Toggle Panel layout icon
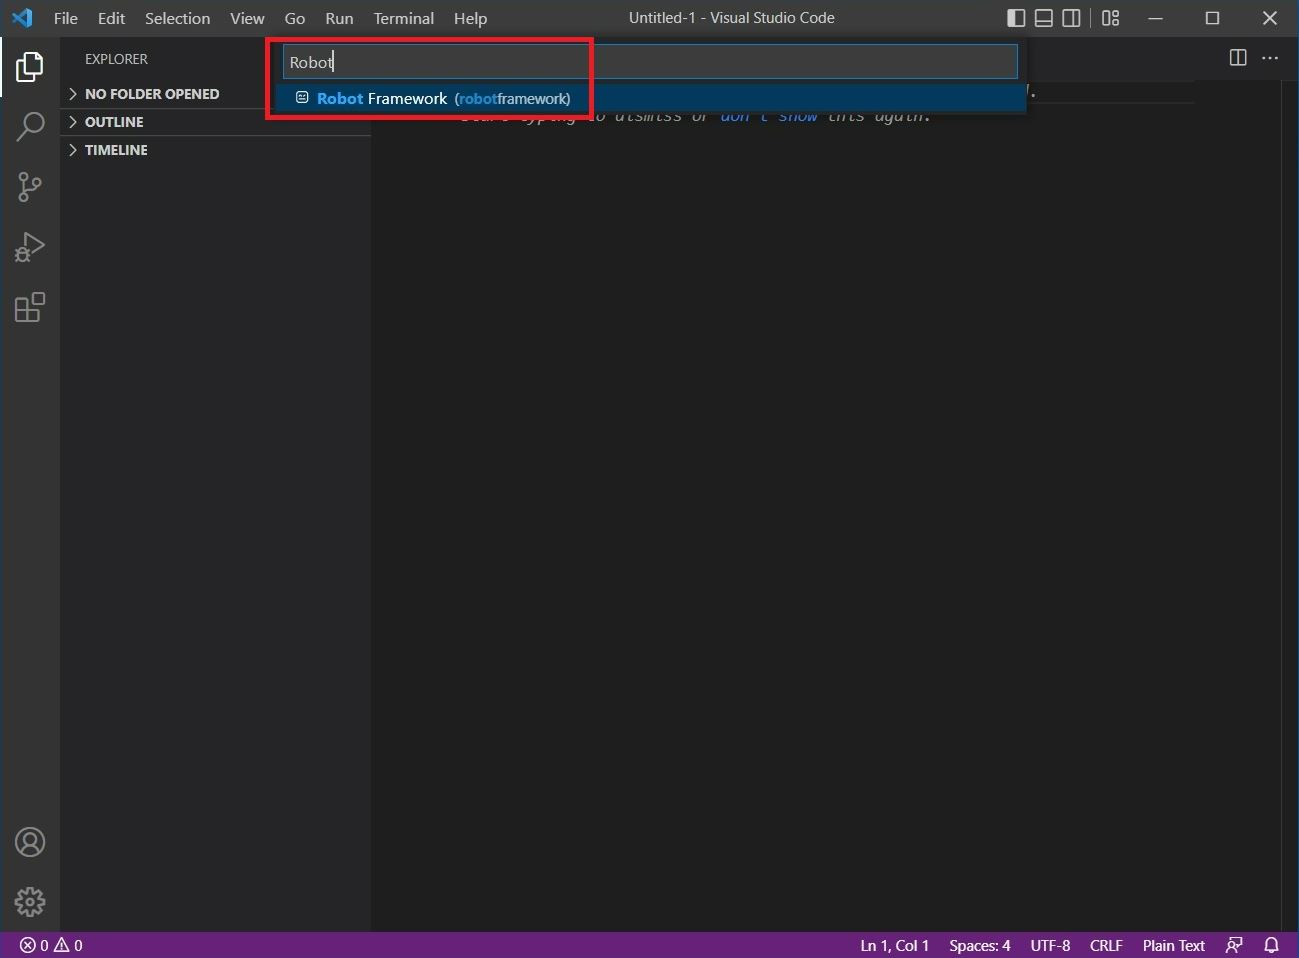This screenshot has height=958, width=1299. tap(1044, 18)
